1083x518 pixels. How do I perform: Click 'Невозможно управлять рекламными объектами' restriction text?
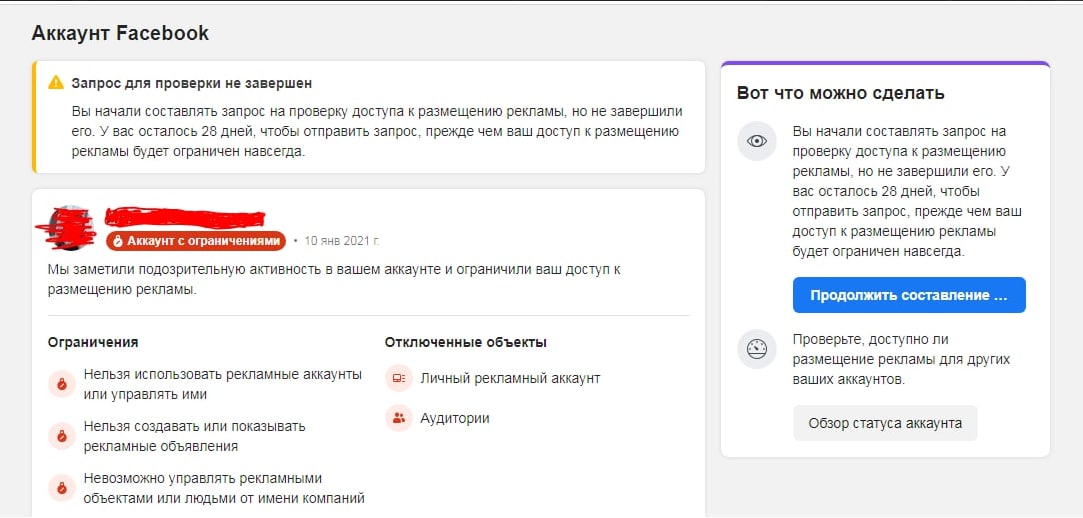(x=224, y=488)
